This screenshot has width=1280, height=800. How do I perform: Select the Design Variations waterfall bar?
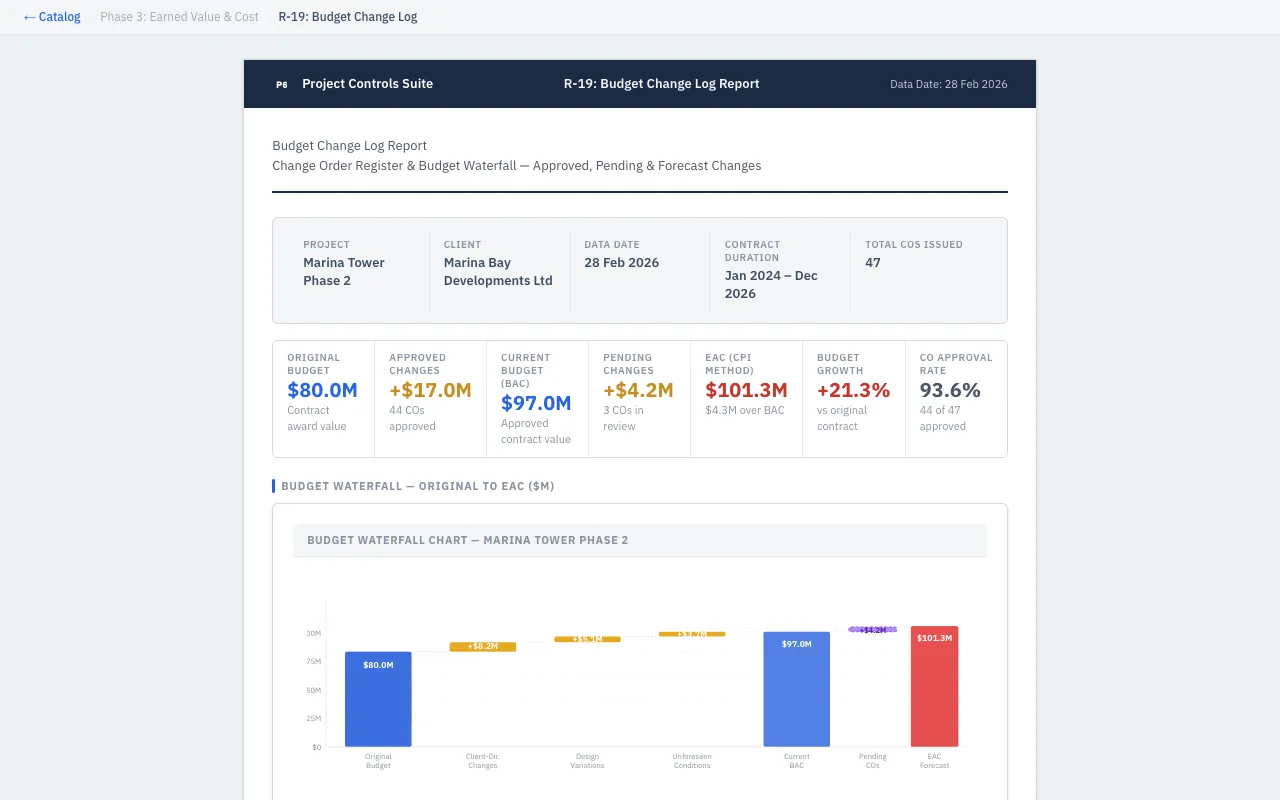click(587, 639)
